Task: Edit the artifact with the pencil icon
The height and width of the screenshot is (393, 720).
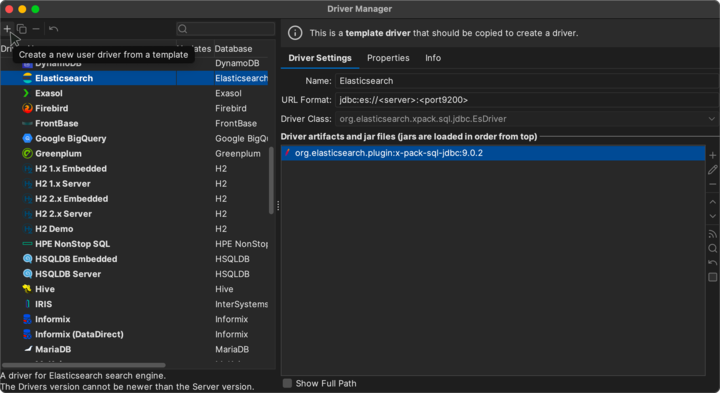Action: pos(713,170)
